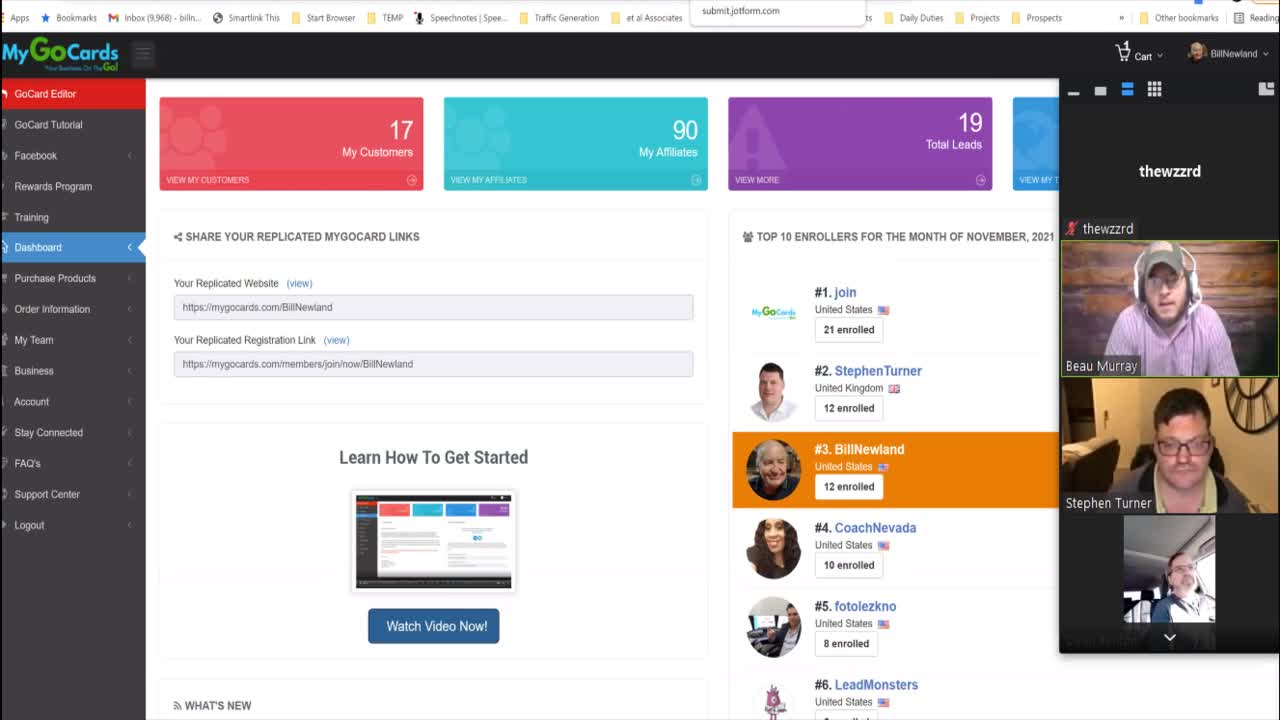This screenshot has height=720, width=1280.
Task: Minimize the Zoom video panel
Action: pos(1073,91)
